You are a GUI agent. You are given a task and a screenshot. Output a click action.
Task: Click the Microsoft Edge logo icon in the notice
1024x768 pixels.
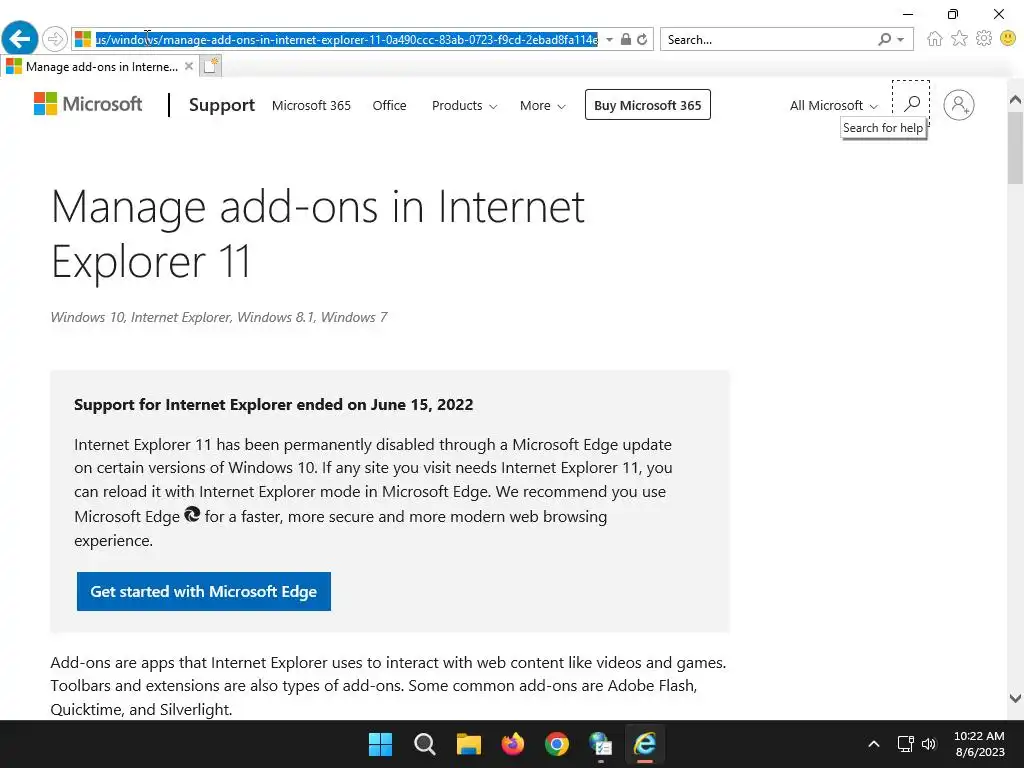coord(192,515)
